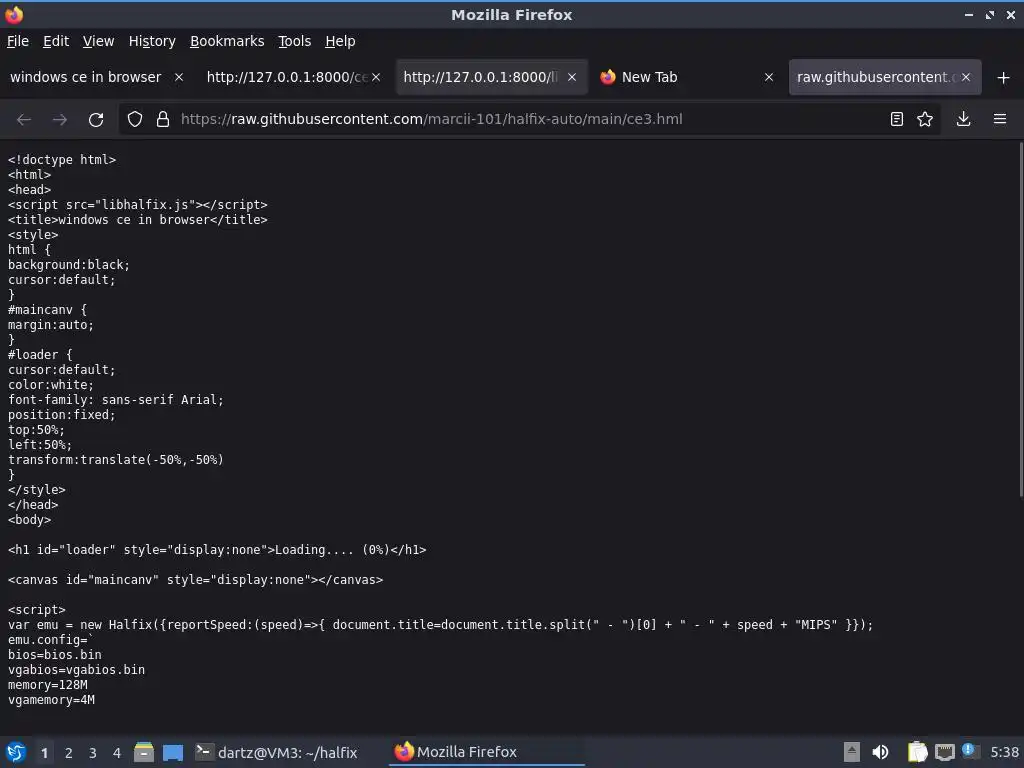Image resolution: width=1024 pixels, height=768 pixels.
Task: Click the title line 'windows ce in browser'
Action: pos(138,220)
